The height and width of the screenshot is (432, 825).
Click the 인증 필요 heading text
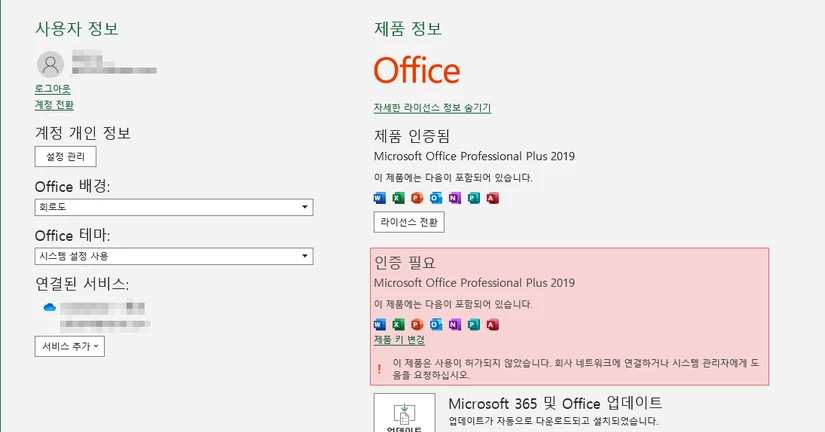point(405,263)
